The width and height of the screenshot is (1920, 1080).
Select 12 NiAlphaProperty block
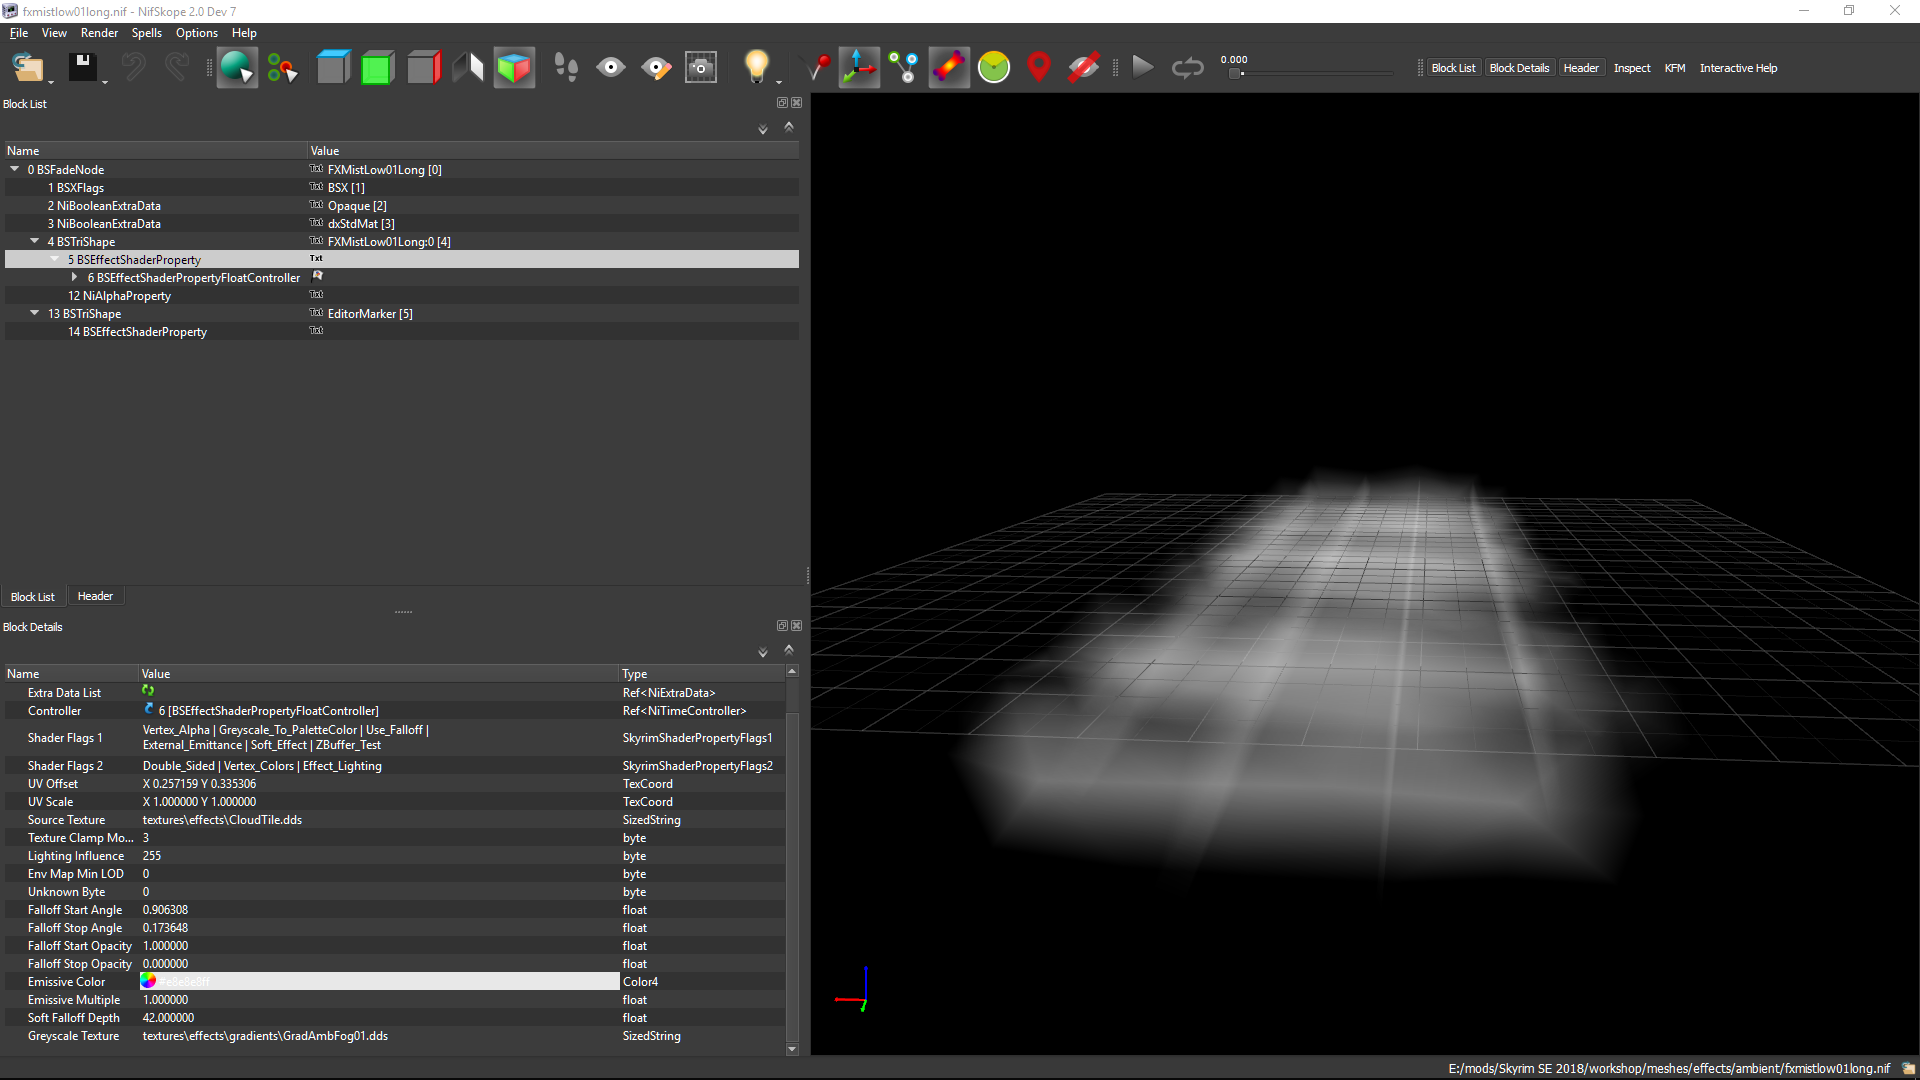tap(119, 296)
